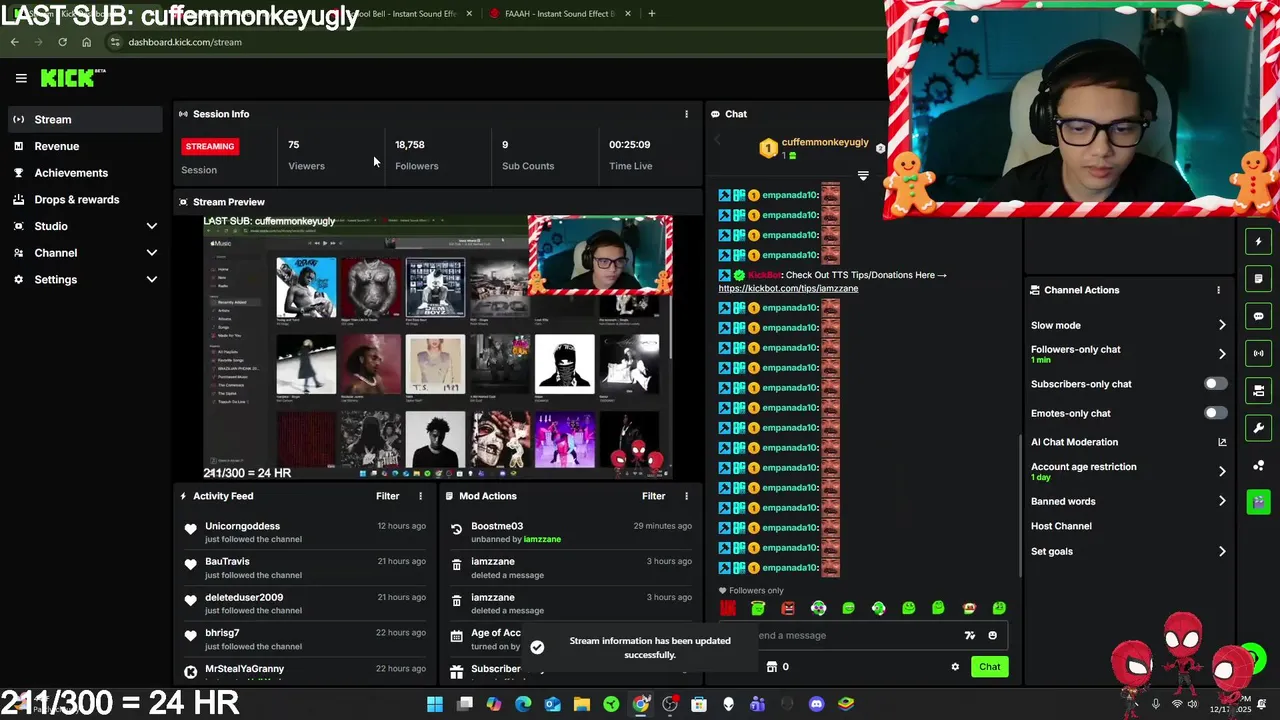
Task: Go to browser home page
Action: point(86,42)
